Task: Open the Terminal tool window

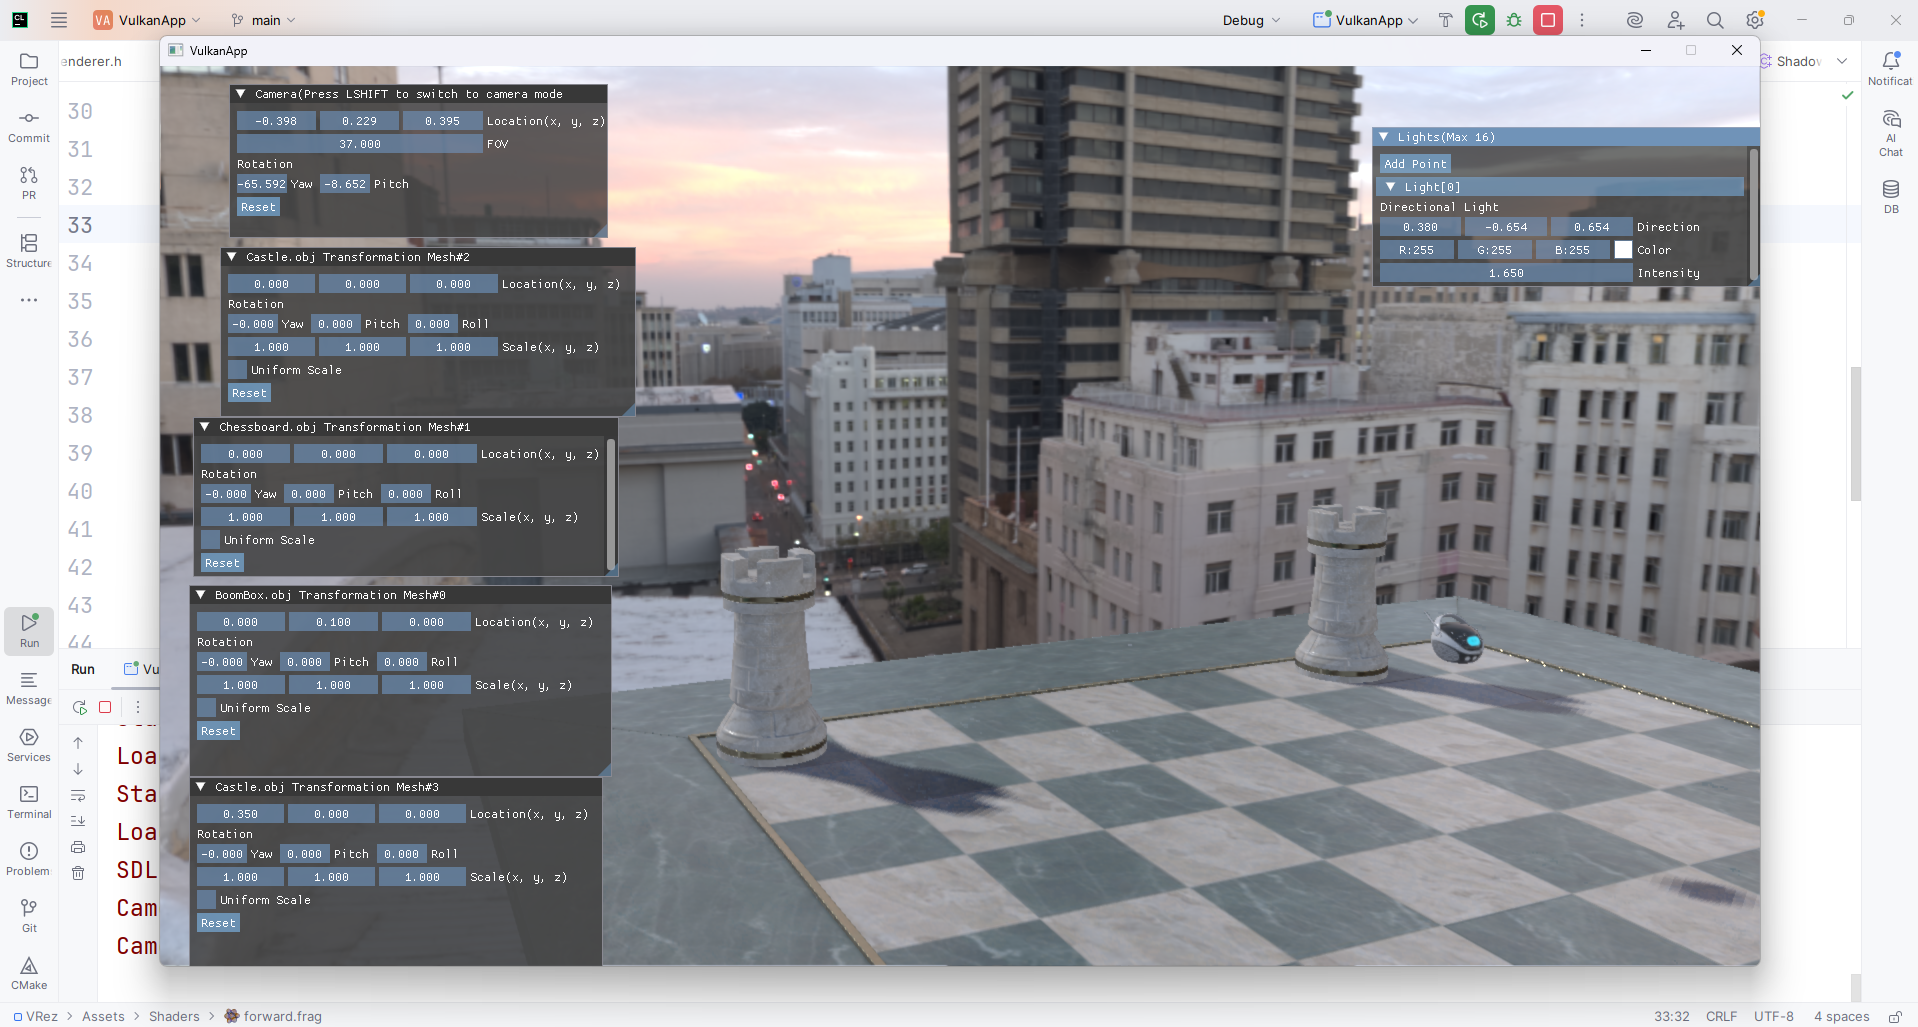Action: tap(29, 801)
